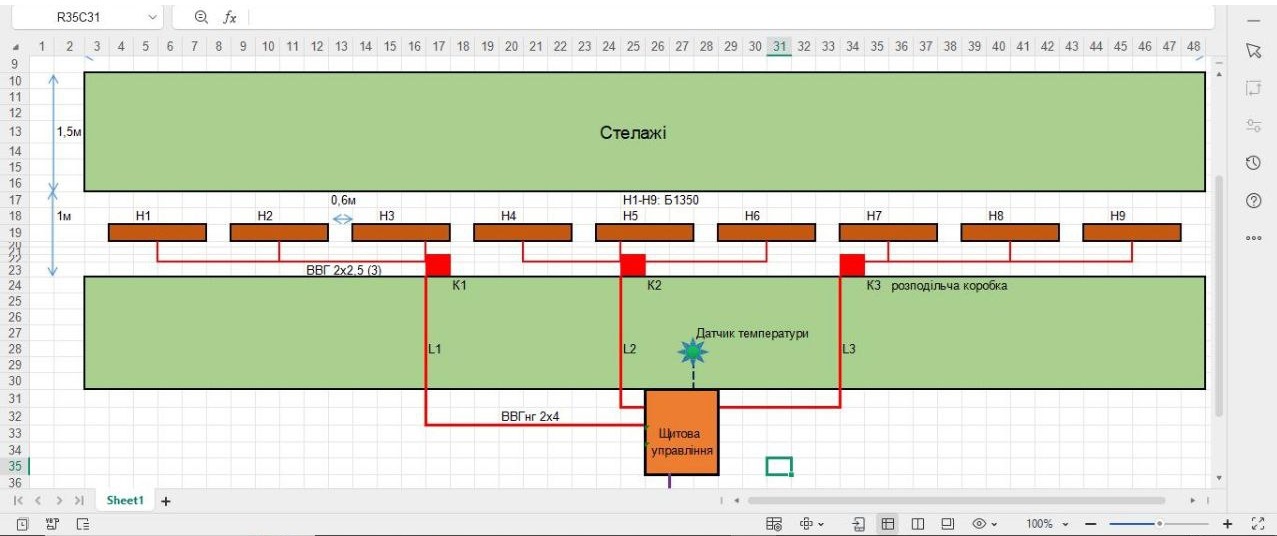Select the Стелажі green rectangle shape

[644, 131]
